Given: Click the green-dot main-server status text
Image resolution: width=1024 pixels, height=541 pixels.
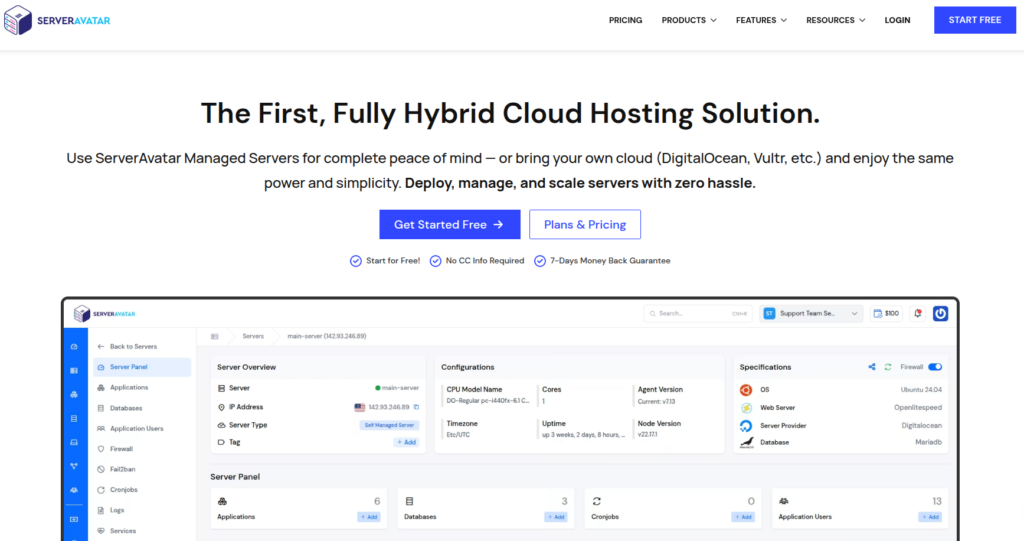Looking at the screenshot, I should click(397, 388).
